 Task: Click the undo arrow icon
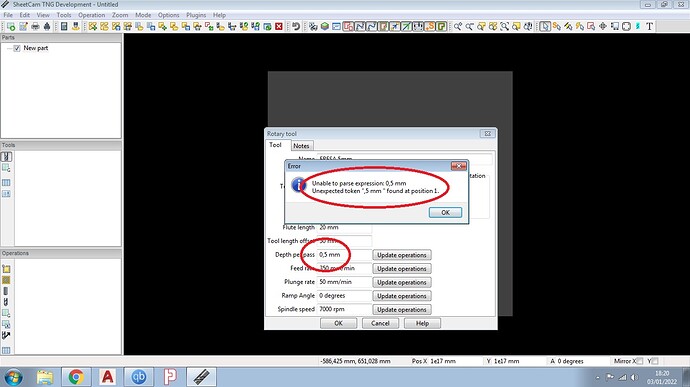click(296, 26)
